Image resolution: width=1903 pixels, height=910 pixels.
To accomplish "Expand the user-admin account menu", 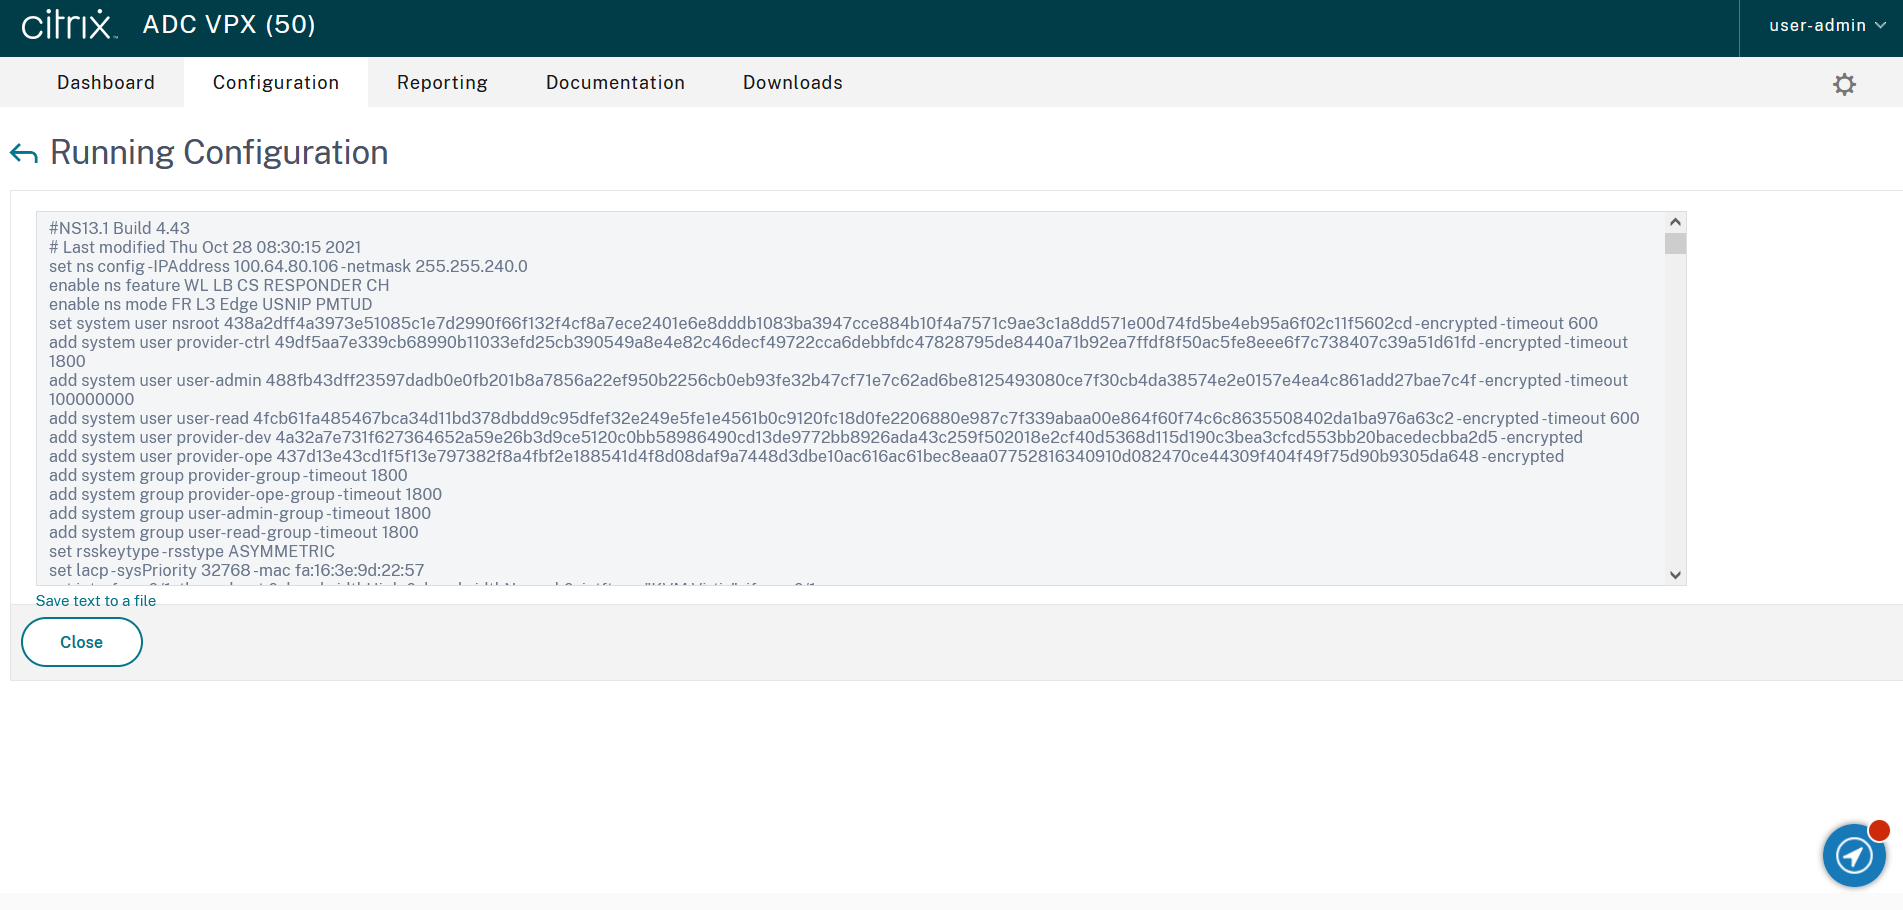I will point(1827,25).
